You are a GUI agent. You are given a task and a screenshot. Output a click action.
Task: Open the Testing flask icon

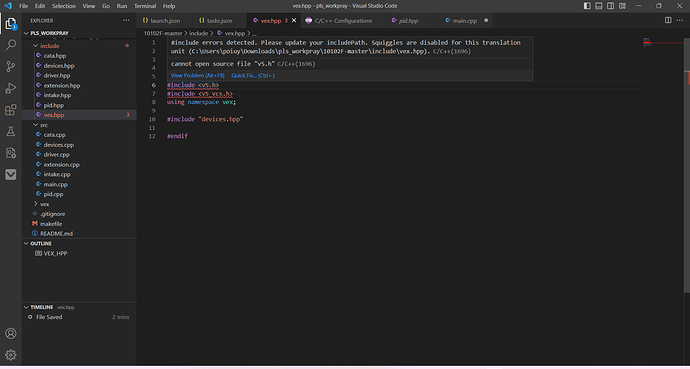[x=11, y=132]
